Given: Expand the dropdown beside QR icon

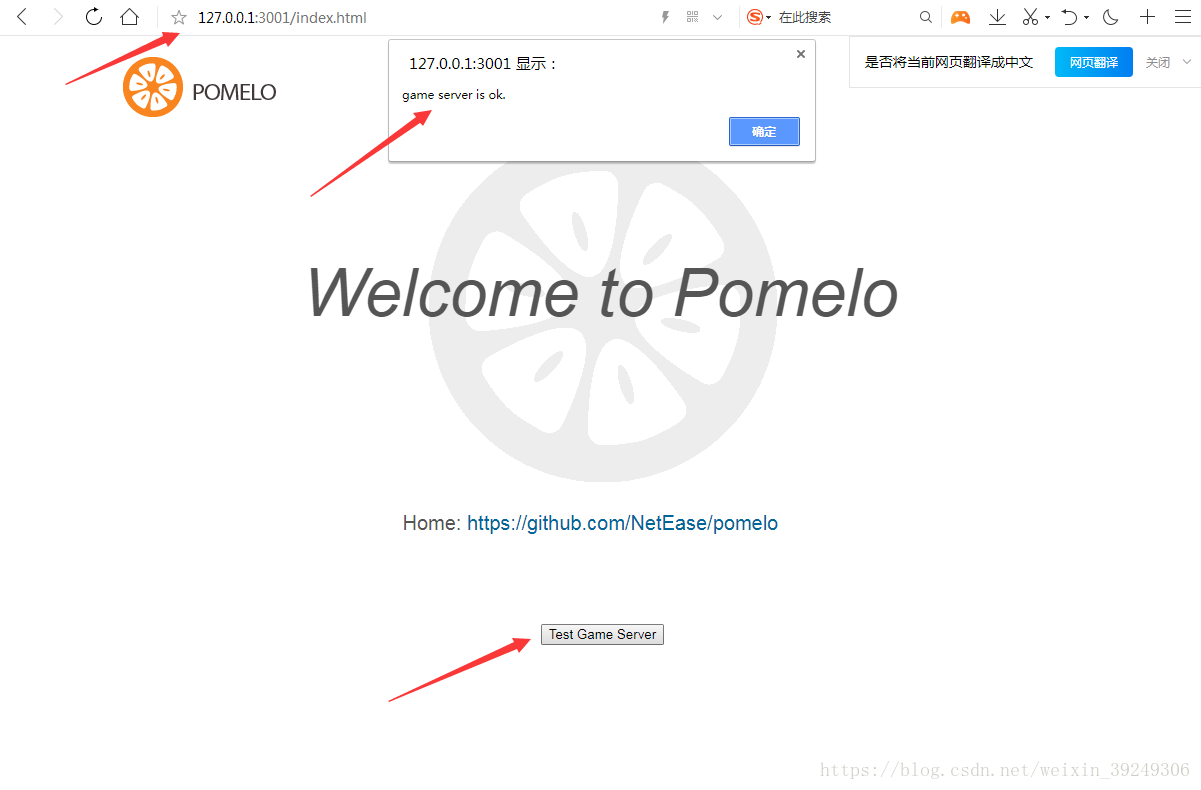Looking at the screenshot, I should pyautogui.click(x=718, y=17).
